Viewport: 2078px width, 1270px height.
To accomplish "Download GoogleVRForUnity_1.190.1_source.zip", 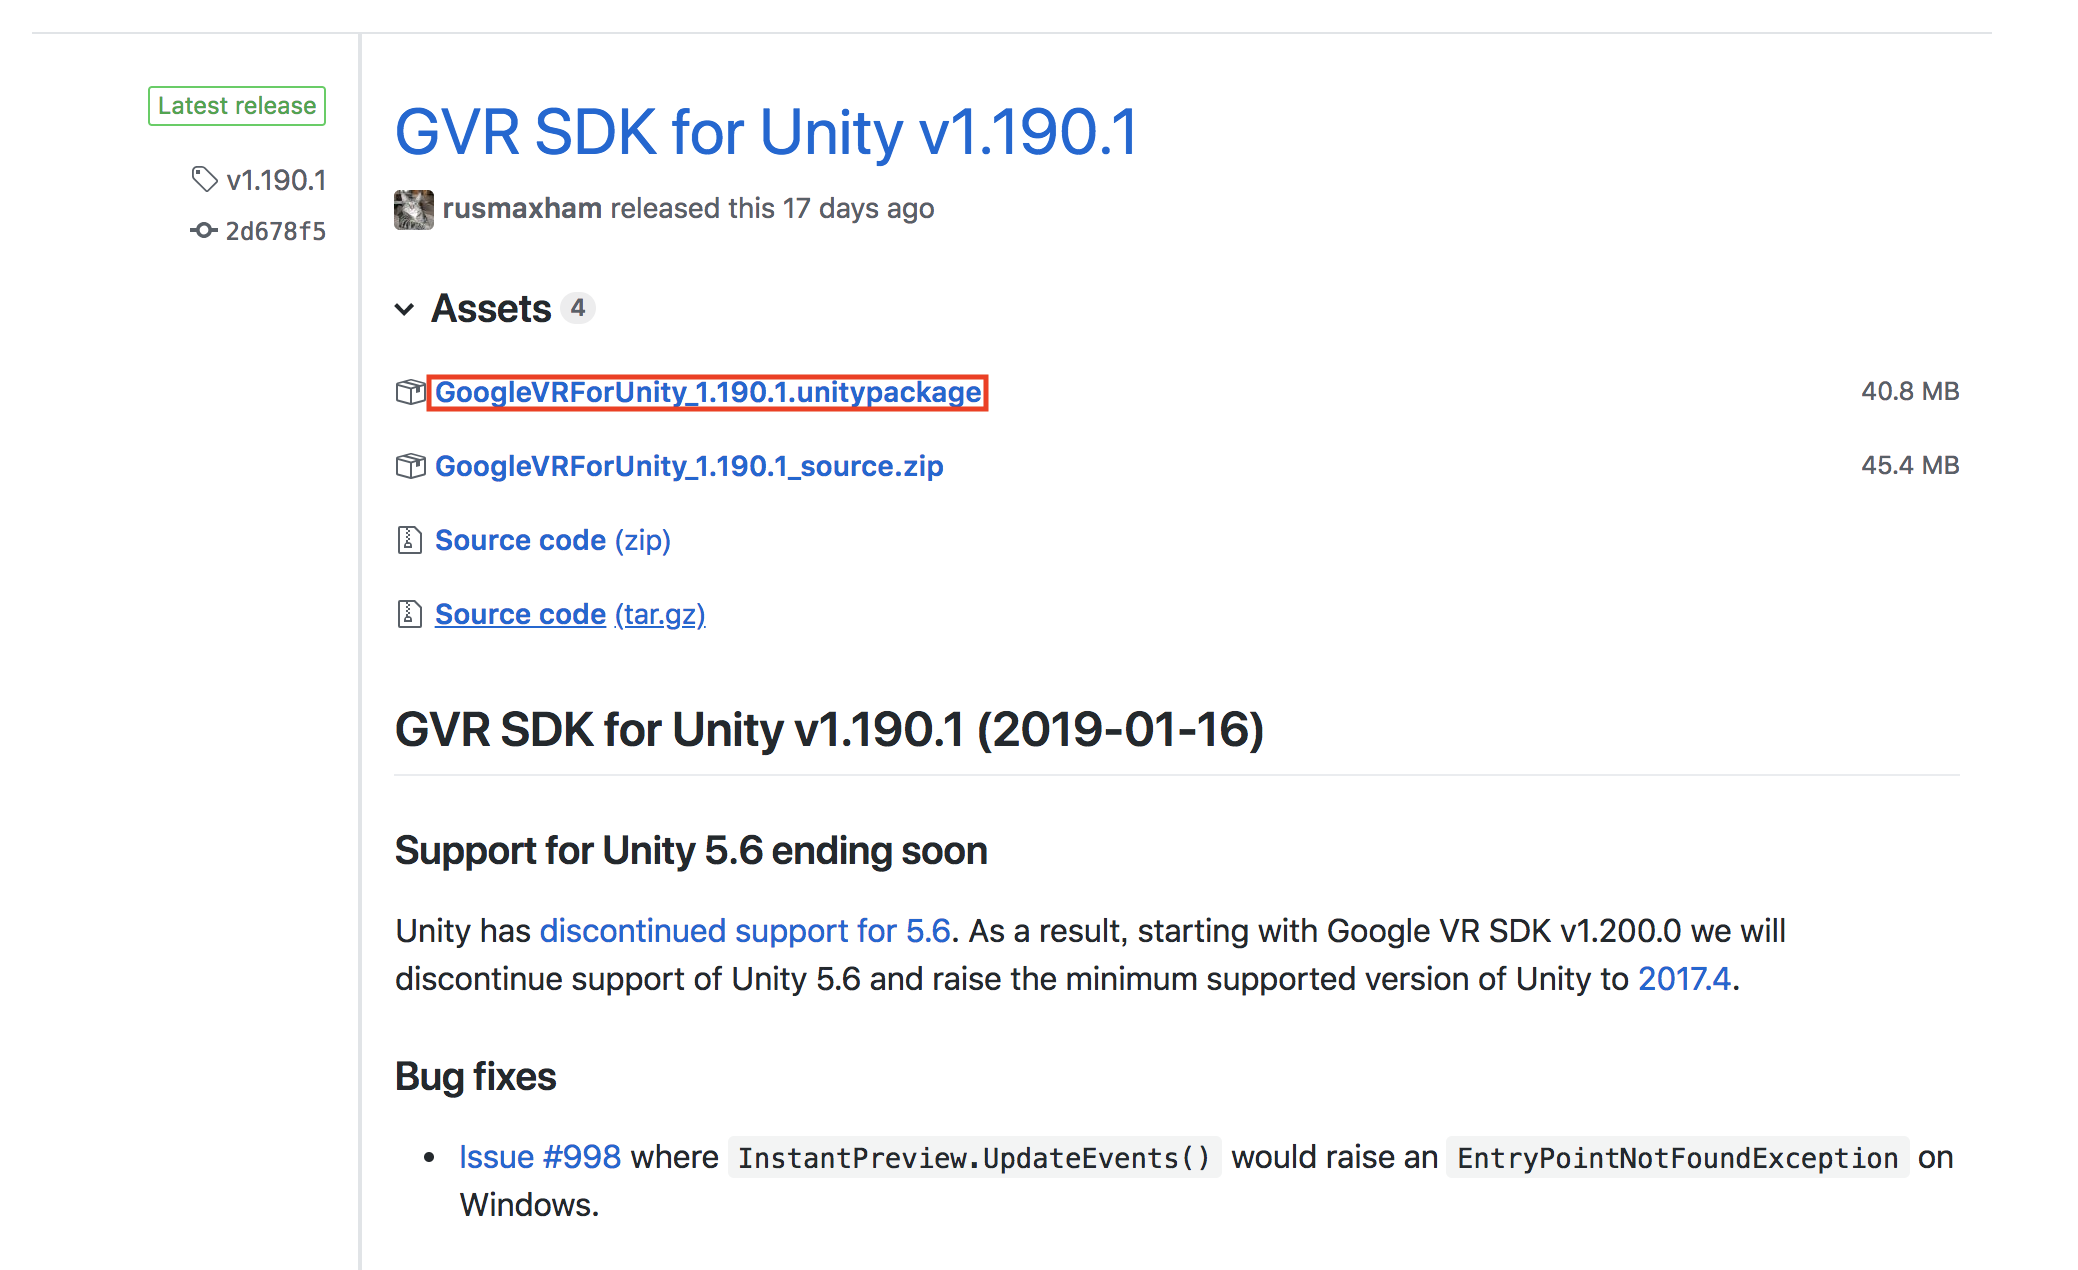I will pyautogui.click(x=689, y=465).
